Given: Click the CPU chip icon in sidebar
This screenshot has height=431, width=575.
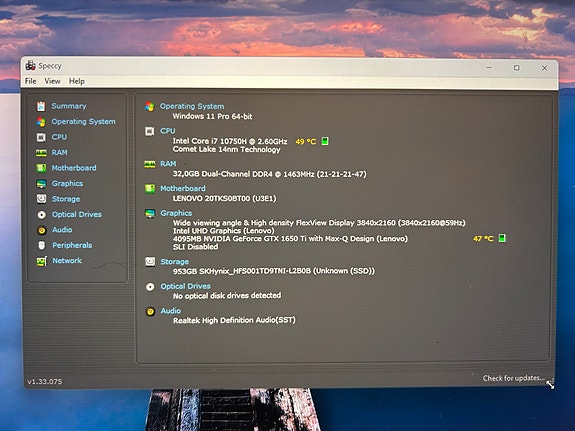Looking at the screenshot, I should tap(41, 137).
